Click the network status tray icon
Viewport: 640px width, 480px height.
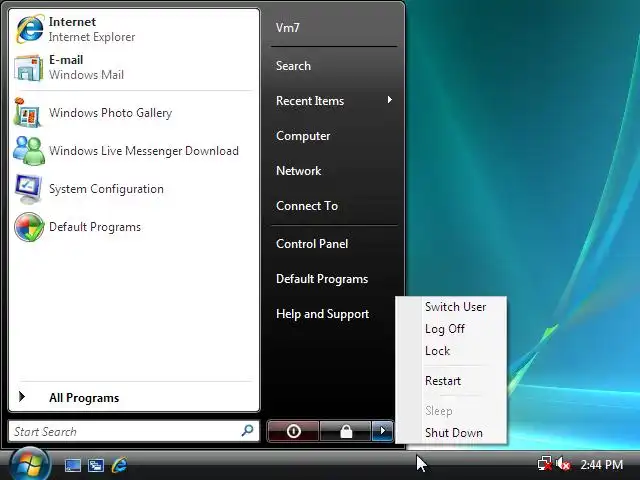(x=544, y=464)
